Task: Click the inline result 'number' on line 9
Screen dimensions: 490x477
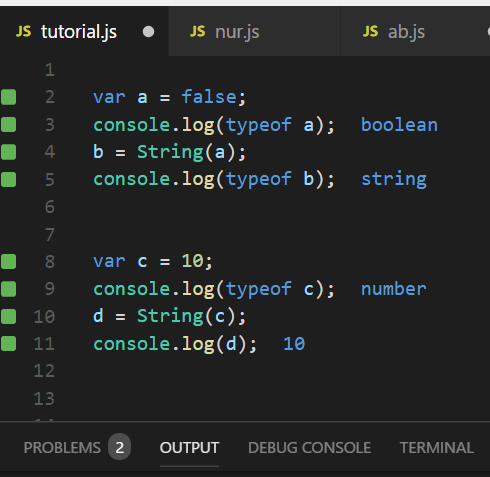Action: coord(394,289)
